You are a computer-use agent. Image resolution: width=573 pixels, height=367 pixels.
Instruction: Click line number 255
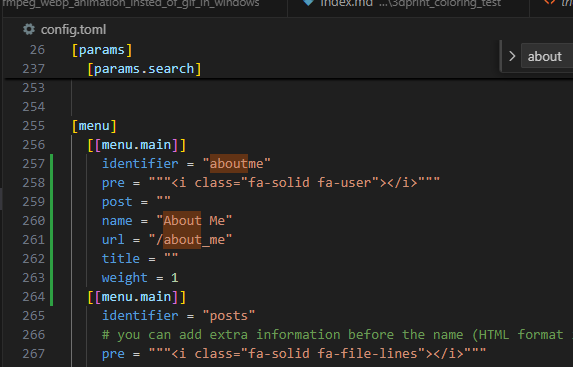(x=34, y=126)
